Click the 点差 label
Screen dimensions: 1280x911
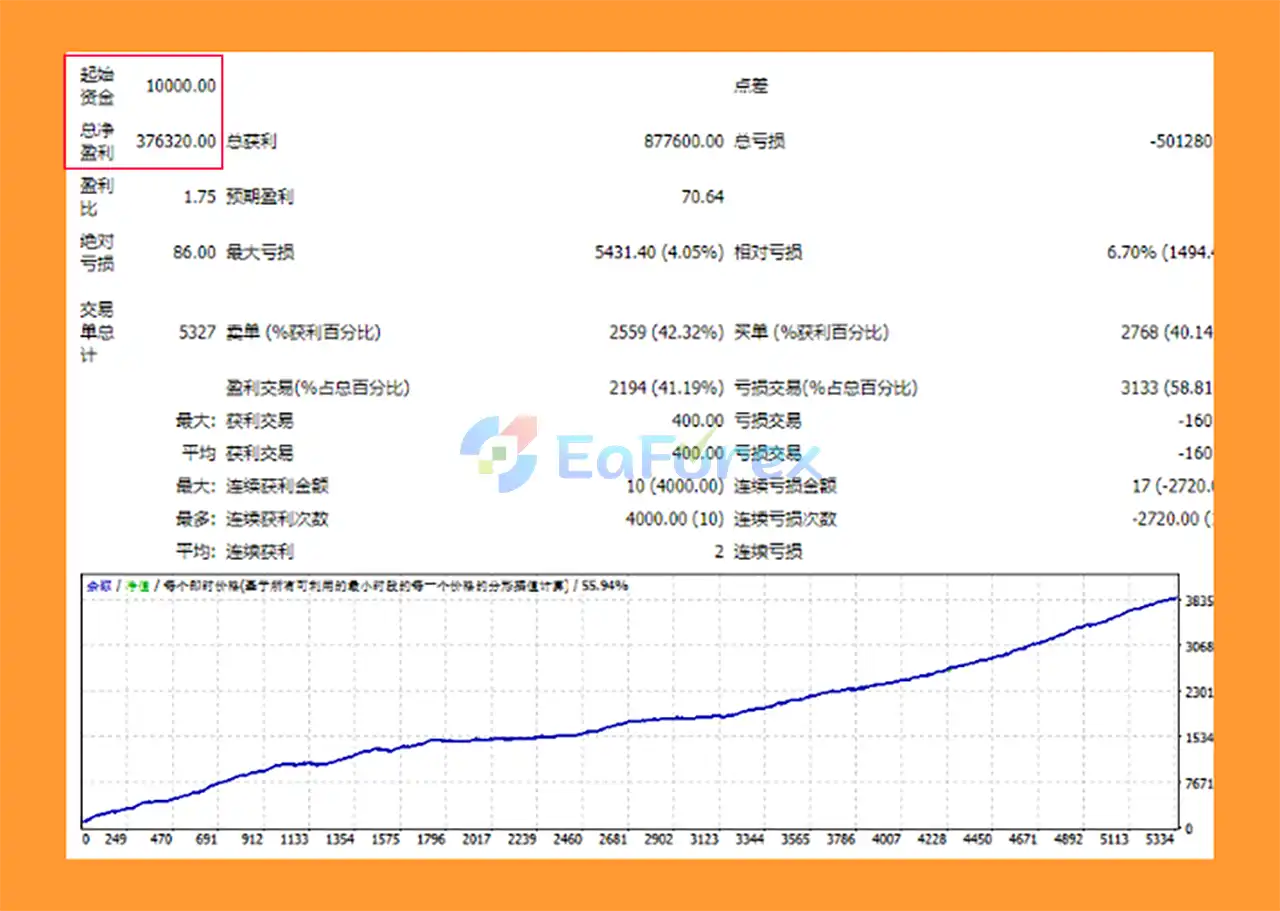point(751,86)
